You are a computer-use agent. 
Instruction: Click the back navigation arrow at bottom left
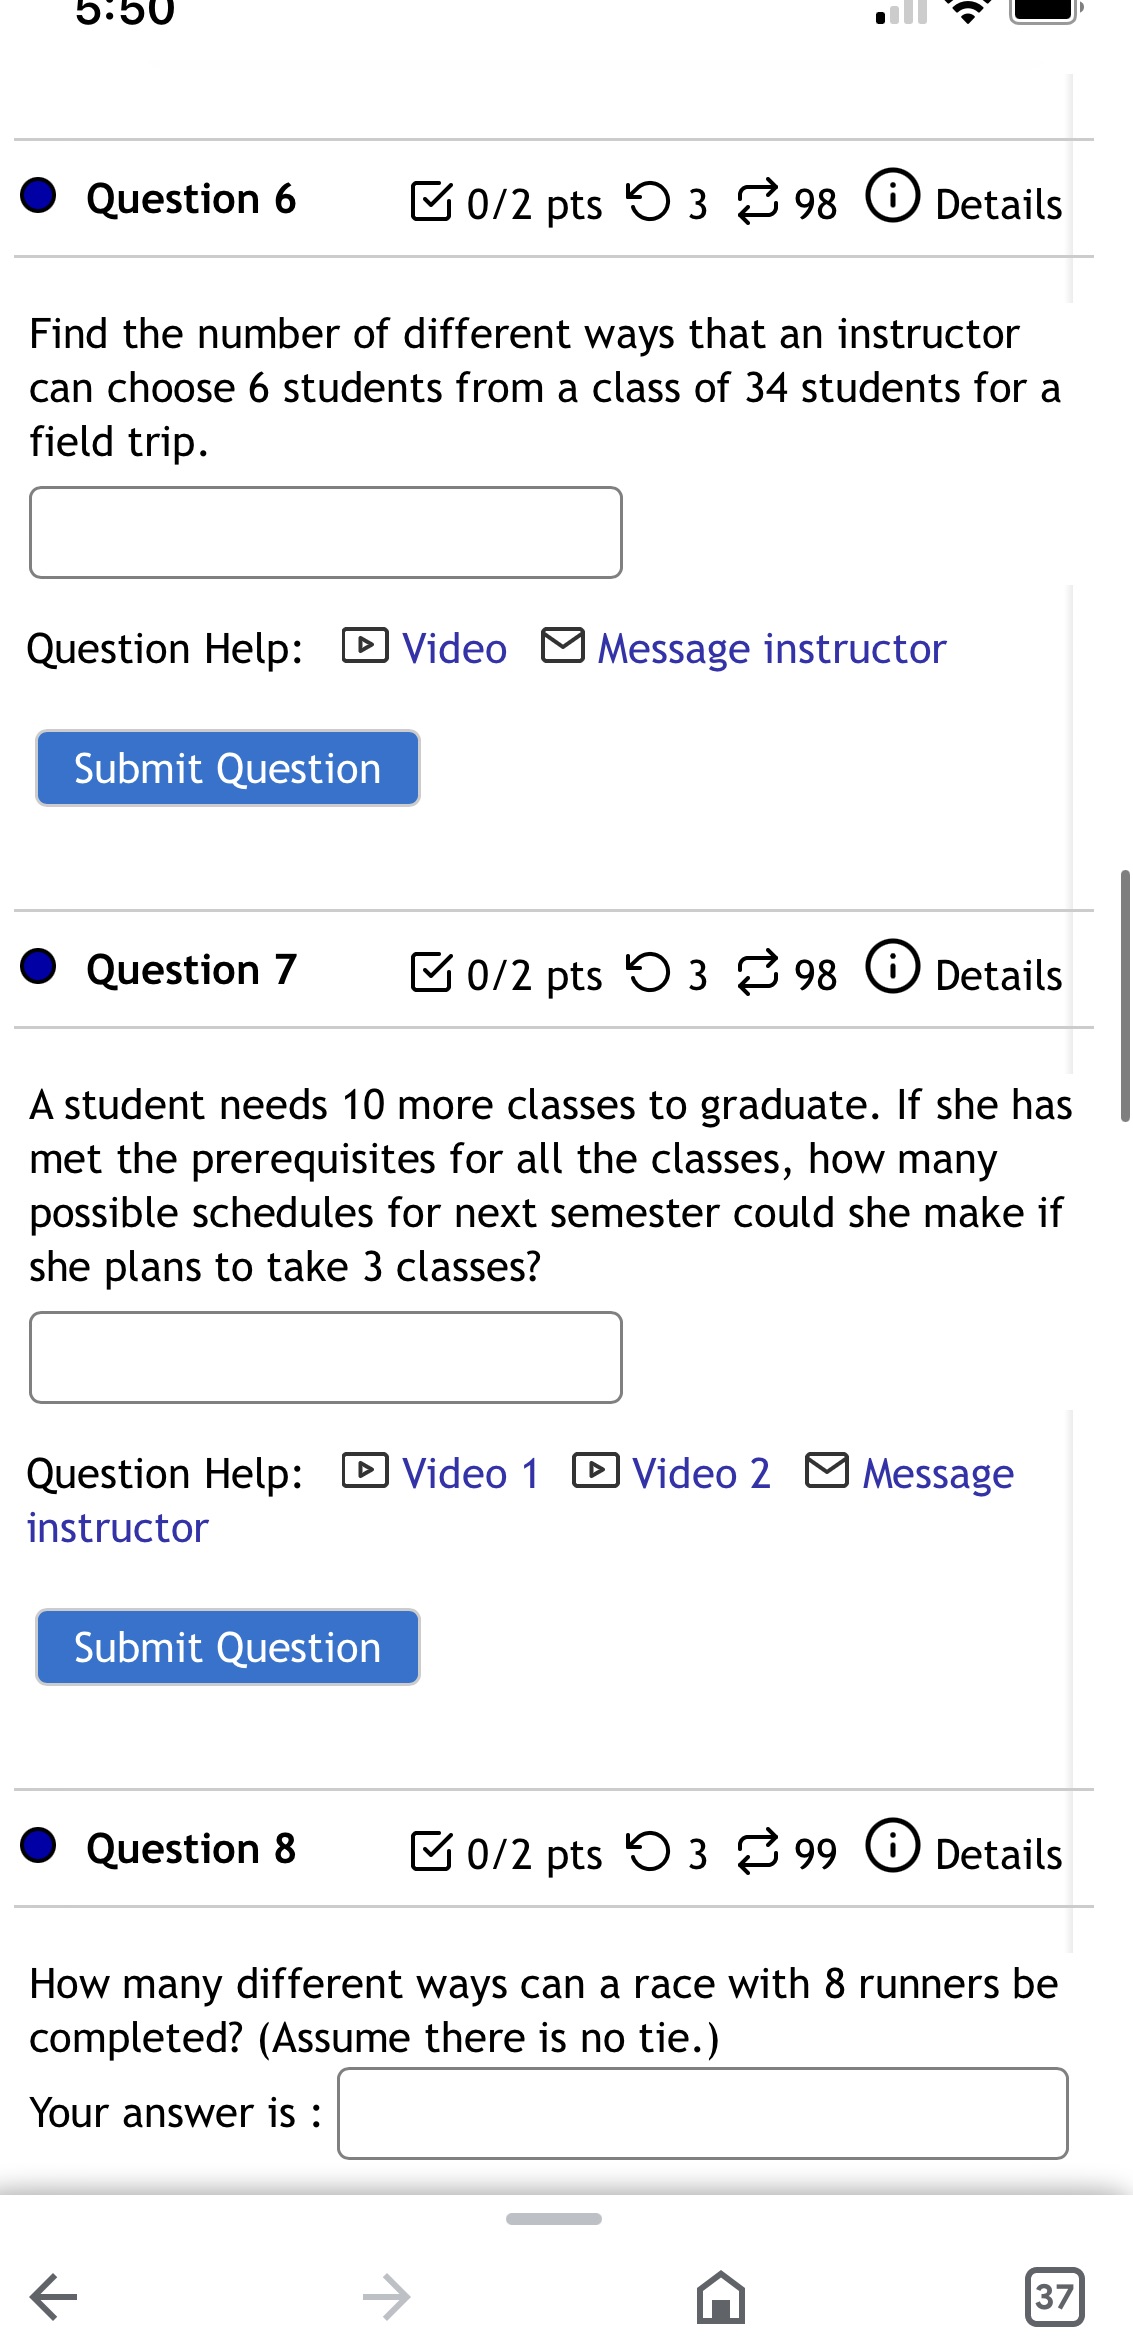[x=52, y=2295]
